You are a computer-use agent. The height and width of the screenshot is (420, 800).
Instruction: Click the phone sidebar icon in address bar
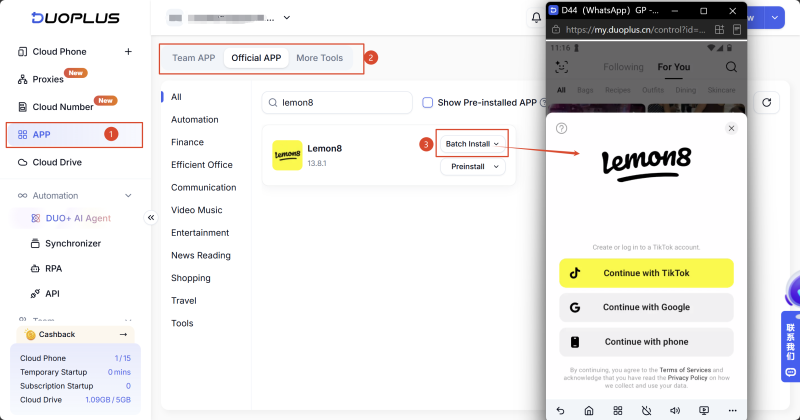(736, 30)
